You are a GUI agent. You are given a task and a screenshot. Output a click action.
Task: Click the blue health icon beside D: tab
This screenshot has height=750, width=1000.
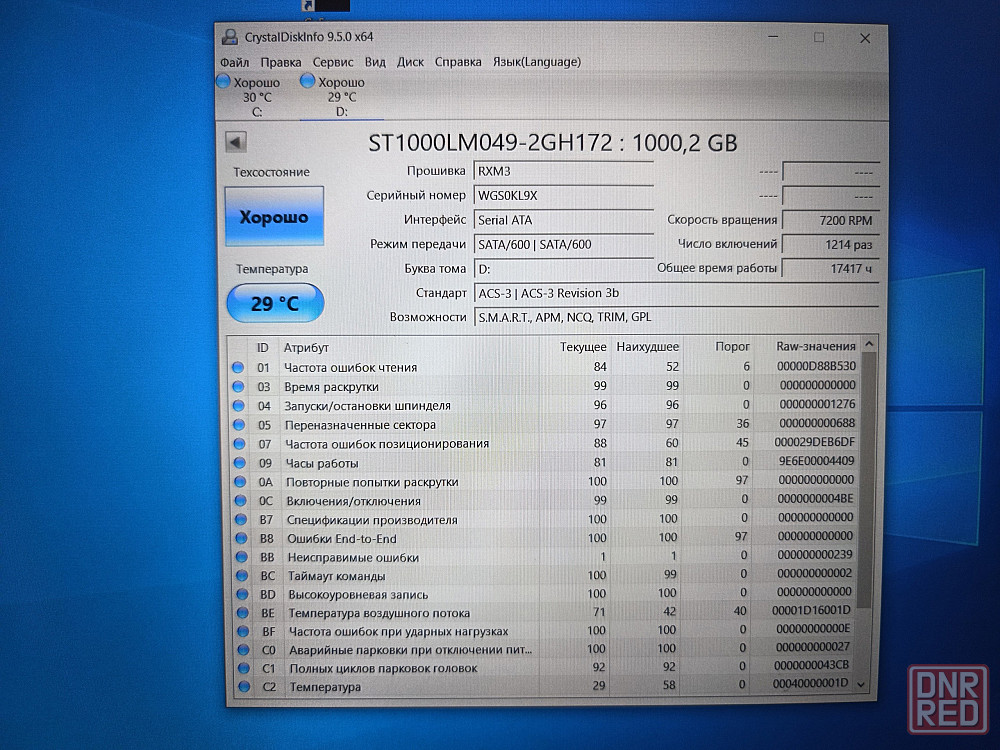point(307,81)
